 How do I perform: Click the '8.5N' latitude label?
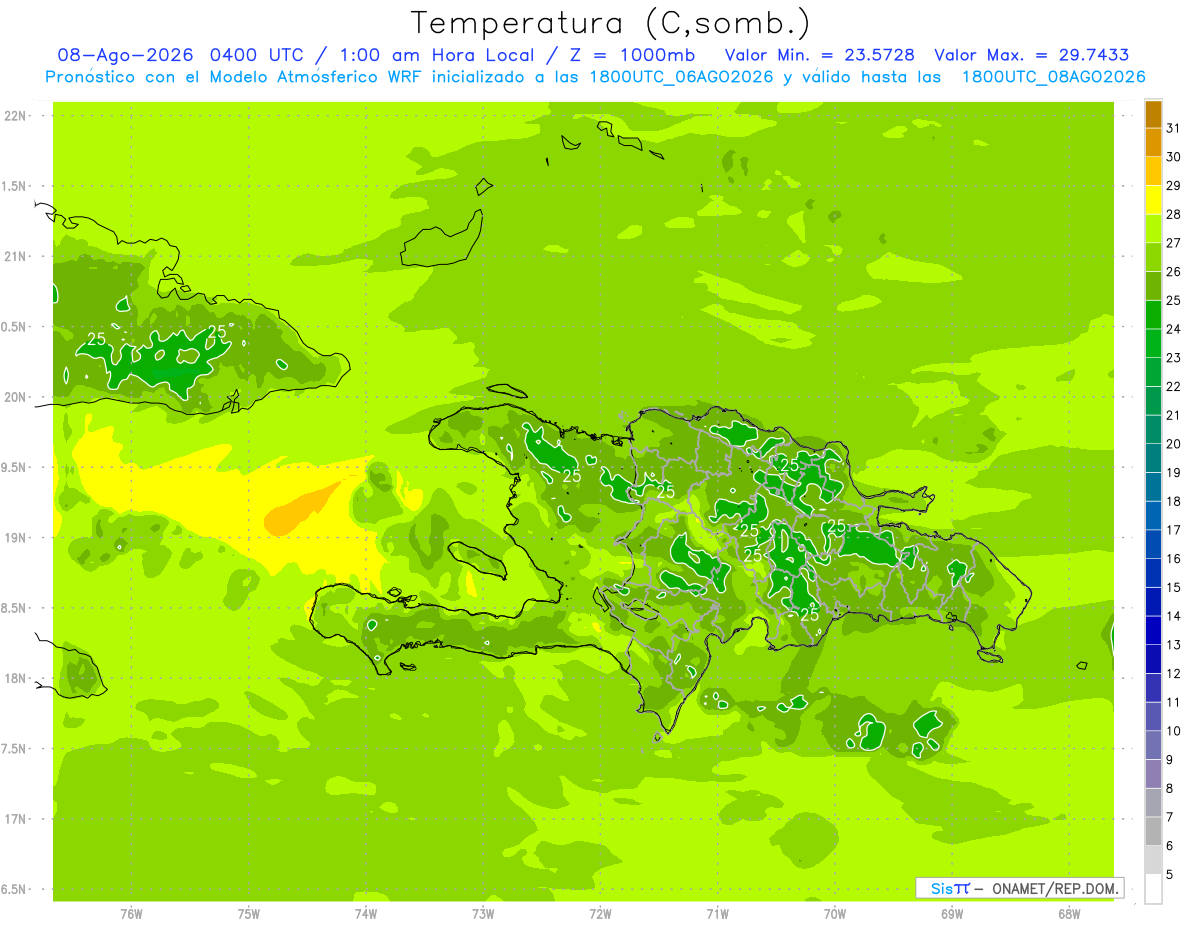15,608
